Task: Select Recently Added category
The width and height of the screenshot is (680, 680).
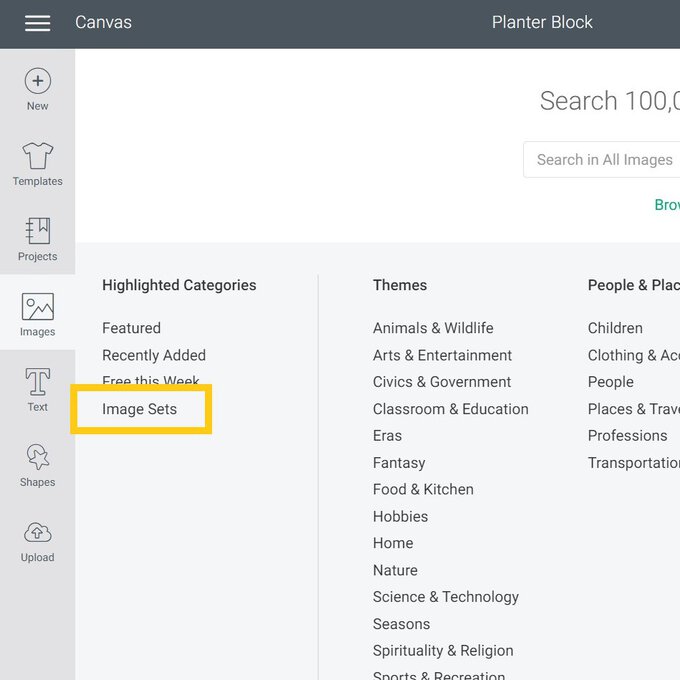Action: [x=154, y=355]
